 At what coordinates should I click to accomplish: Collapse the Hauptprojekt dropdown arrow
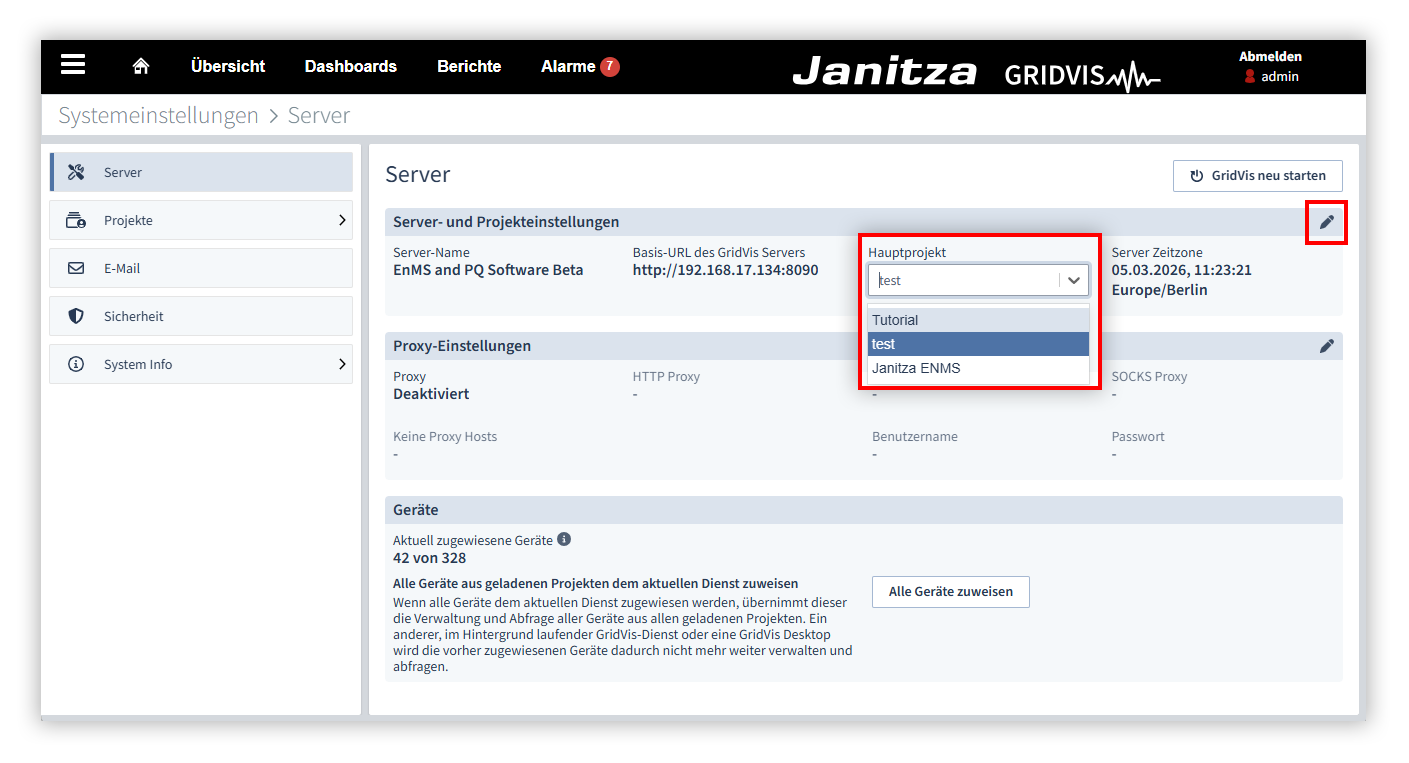(x=1074, y=280)
